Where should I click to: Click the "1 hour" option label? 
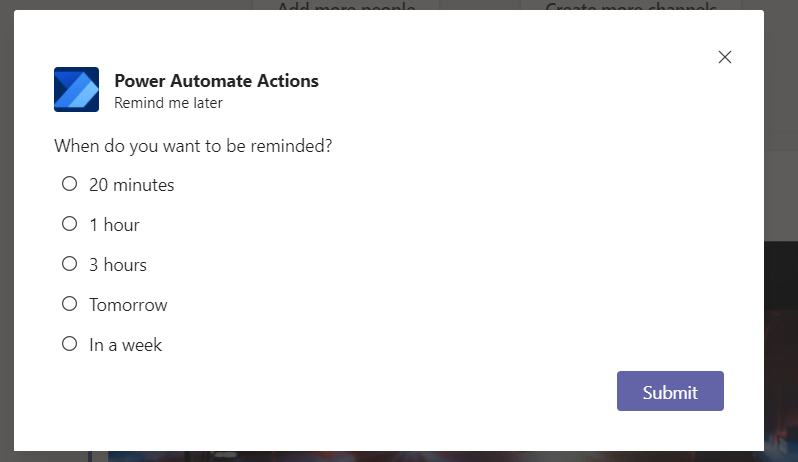114,225
